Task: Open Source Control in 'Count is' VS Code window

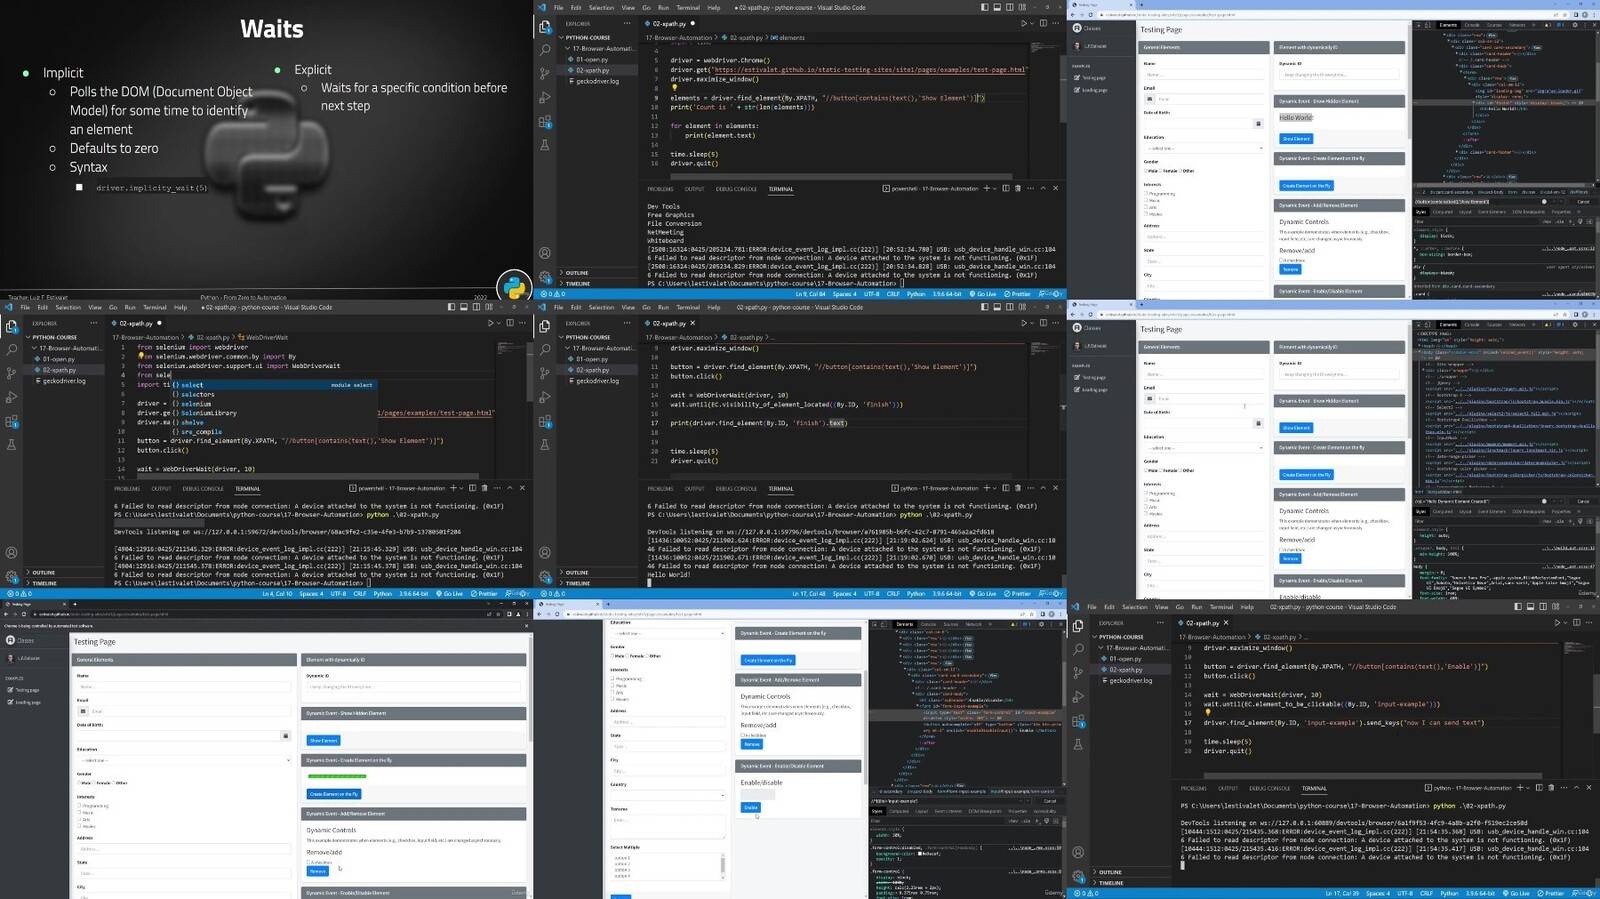Action: point(545,74)
